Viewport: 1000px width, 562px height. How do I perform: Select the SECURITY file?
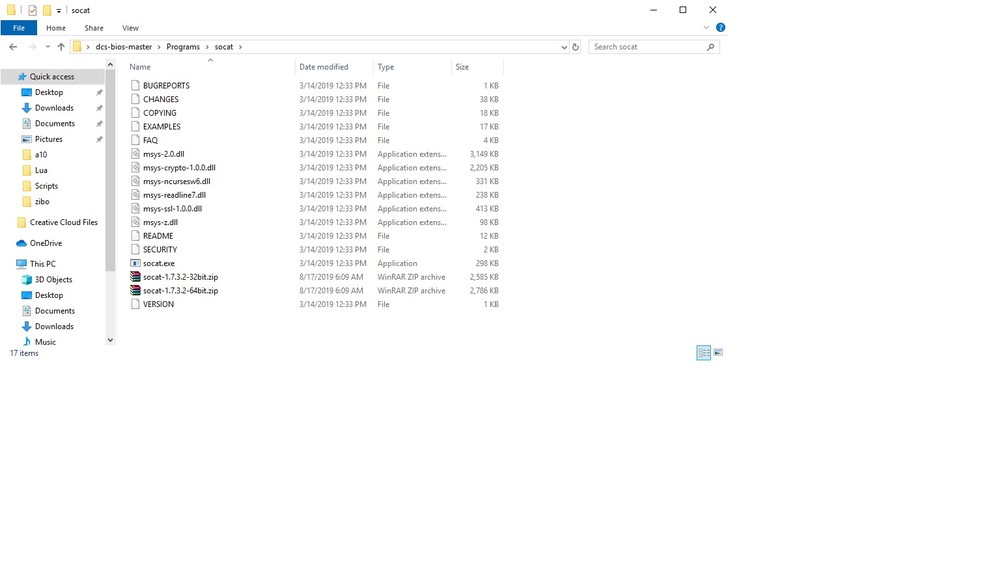pos(160,249)
